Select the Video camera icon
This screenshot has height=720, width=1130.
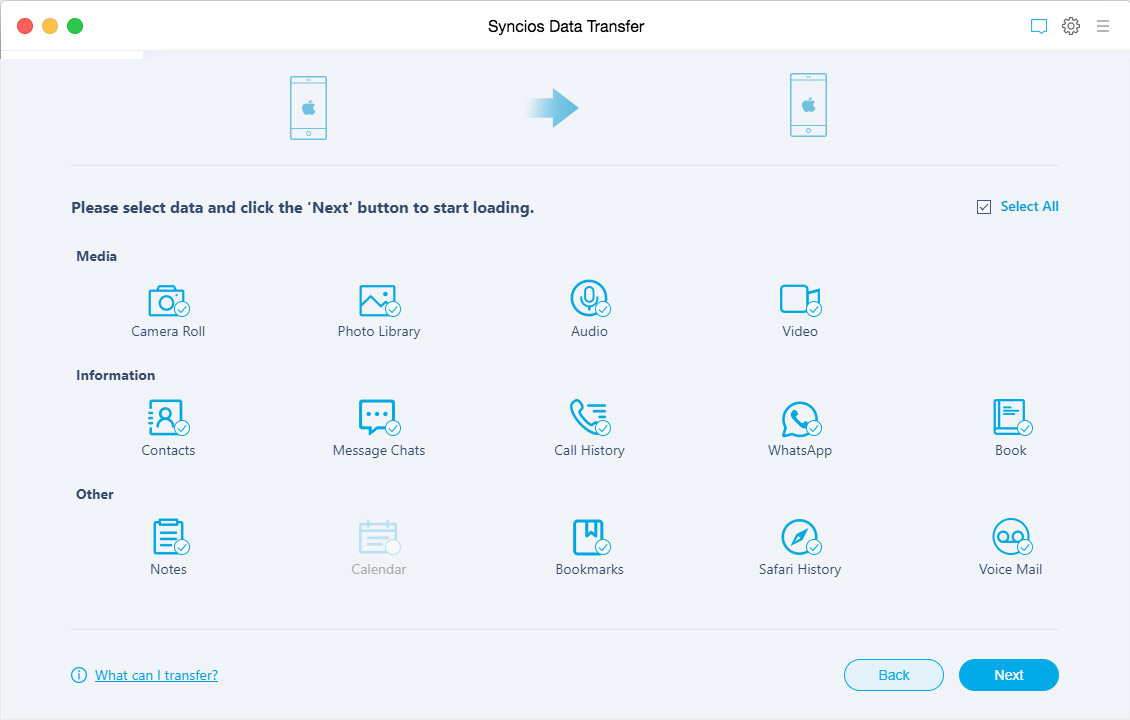click(x=801, y=300)
